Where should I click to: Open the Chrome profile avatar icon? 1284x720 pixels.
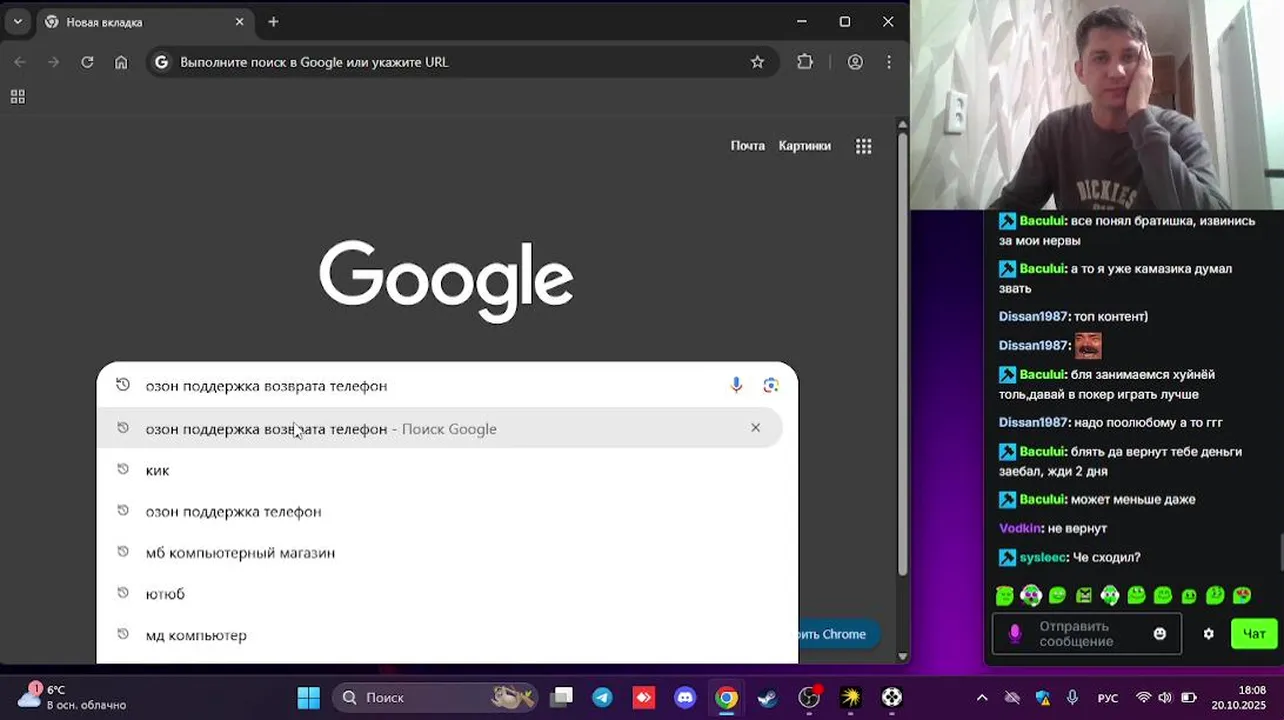click(855, 62)
